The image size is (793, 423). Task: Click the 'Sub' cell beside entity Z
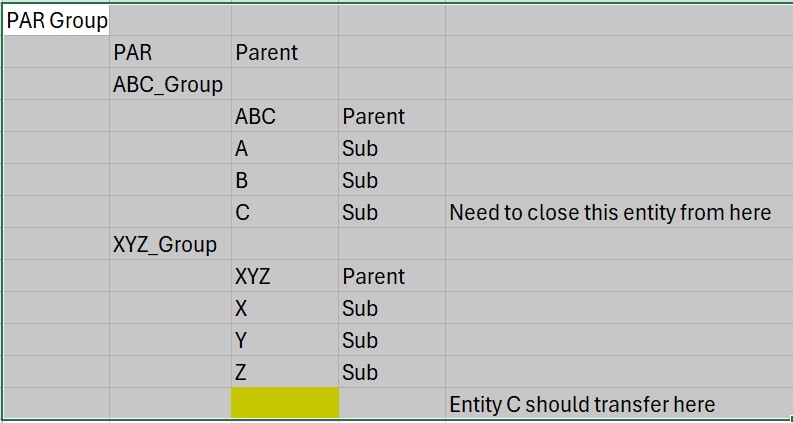392,372
